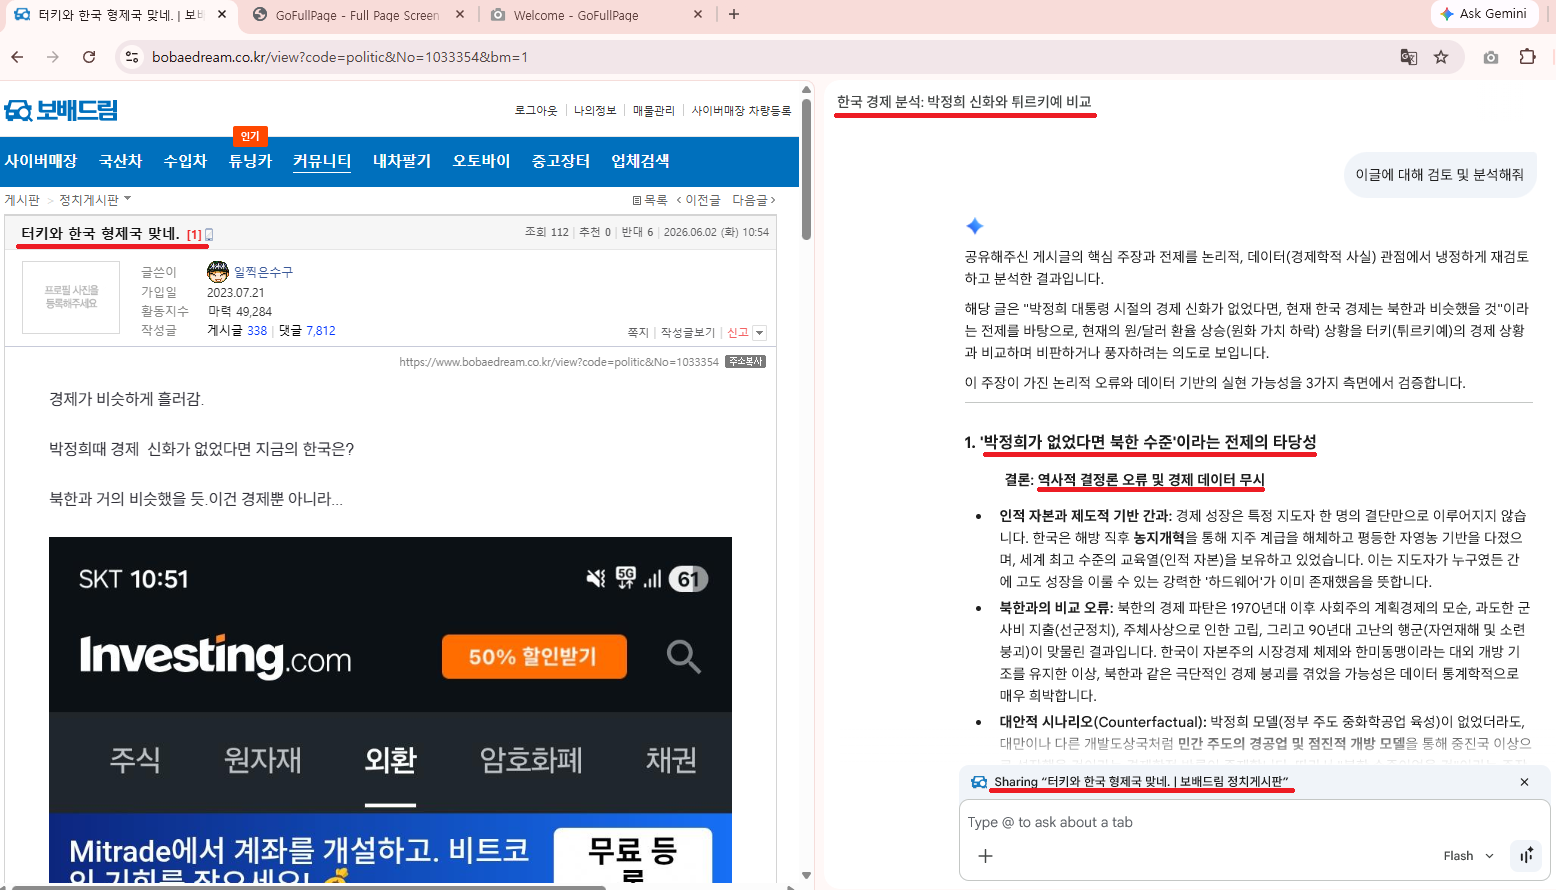Click Gemini chat title 한국 경제 분석
This screenshot has width=1556, height=890.
point(964,102)
